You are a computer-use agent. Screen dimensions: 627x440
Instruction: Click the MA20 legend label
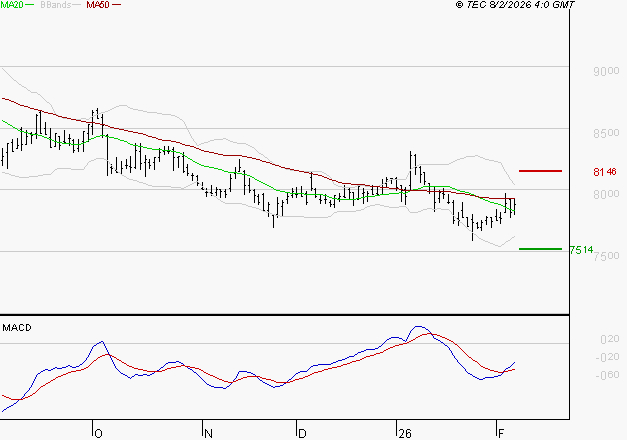pyautogui.click(x=12, y=5)
